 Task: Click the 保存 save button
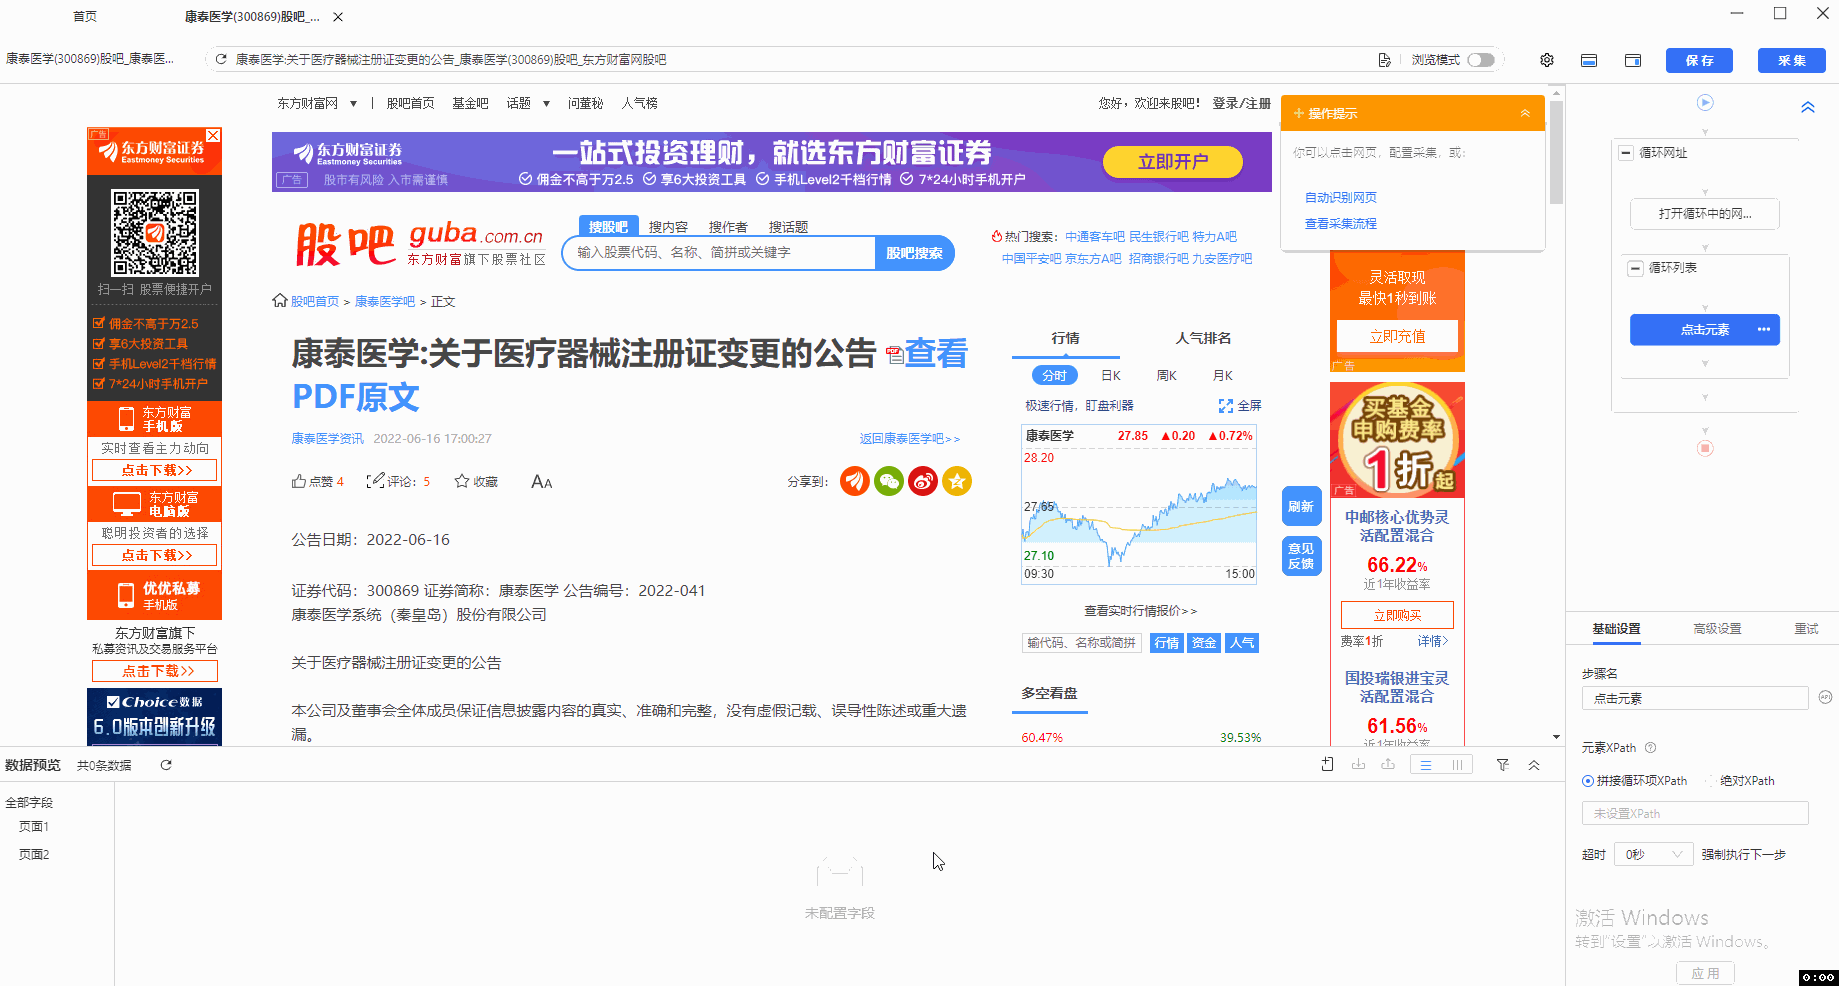tap(1699, 60)
